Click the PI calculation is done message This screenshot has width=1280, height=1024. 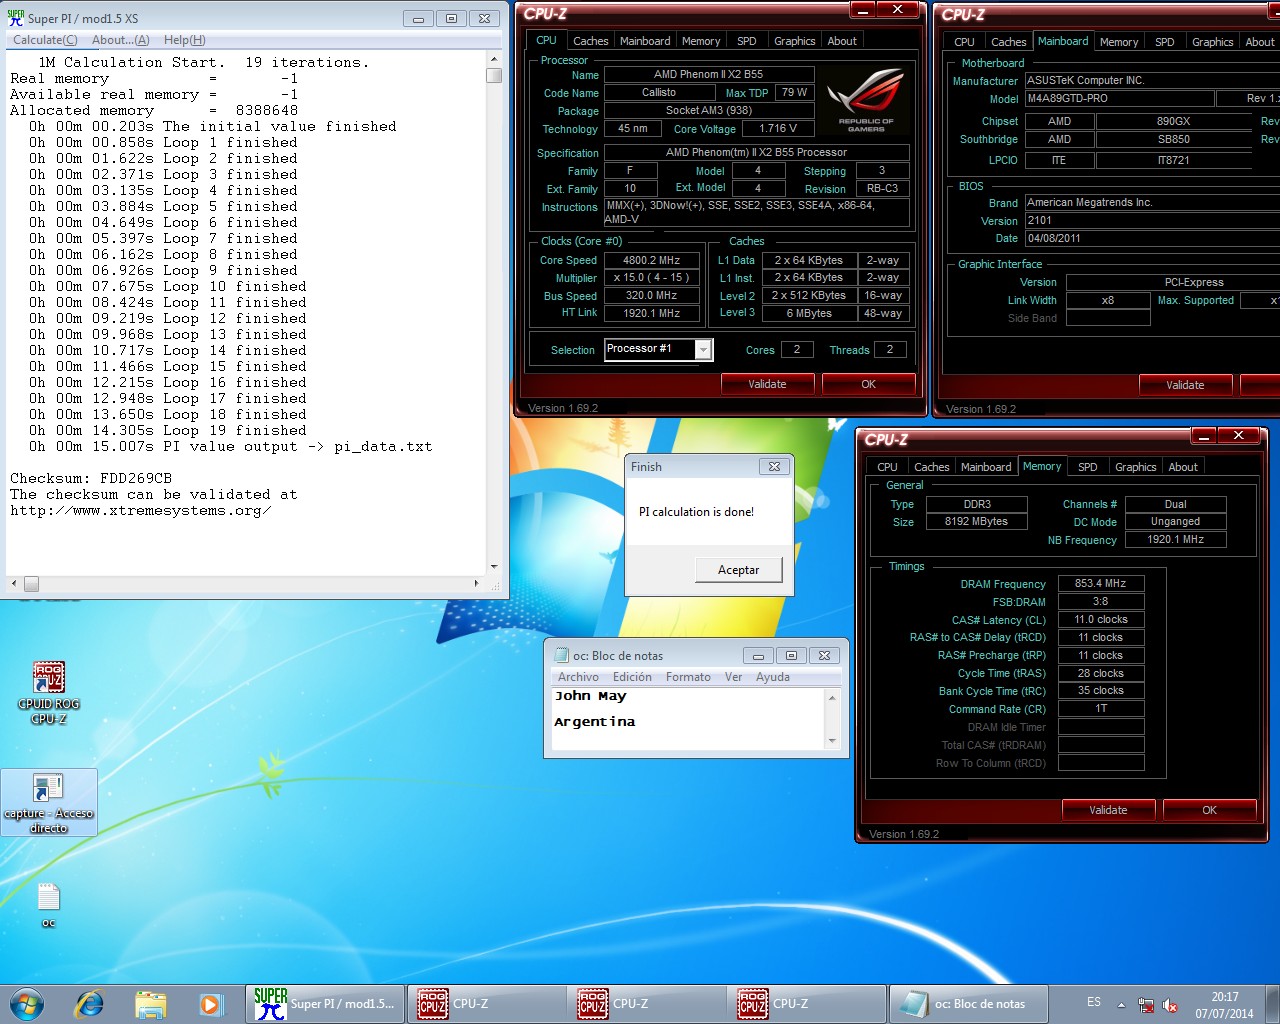point(696,512)
